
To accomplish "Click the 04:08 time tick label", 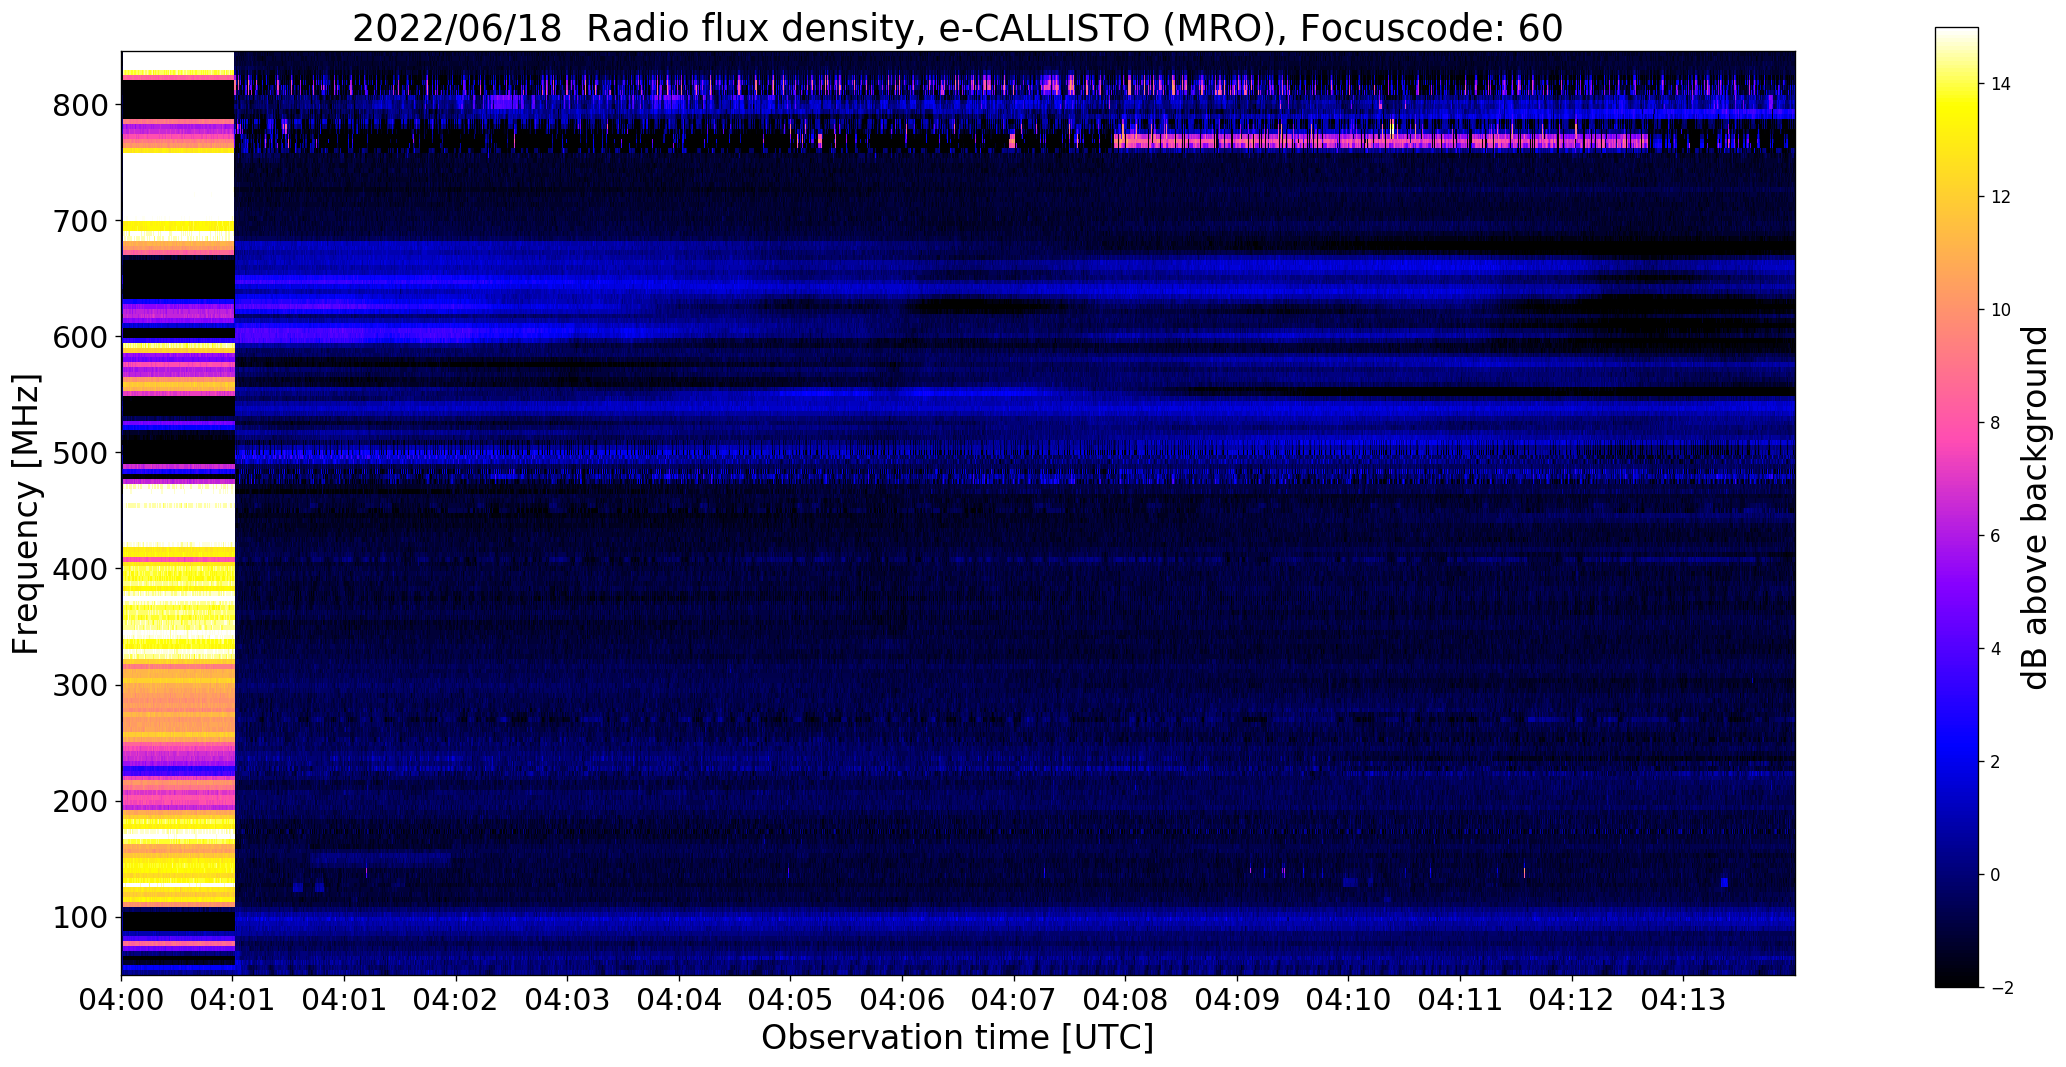I will point(1126,999).
